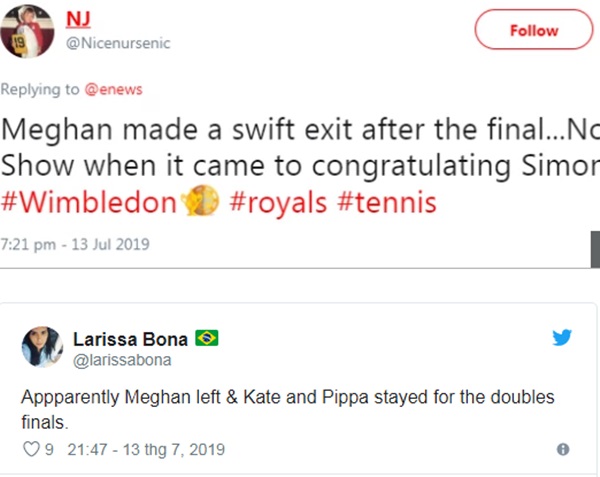
Task: Click the Larissa Bona display name
Action: coord(130,339)
